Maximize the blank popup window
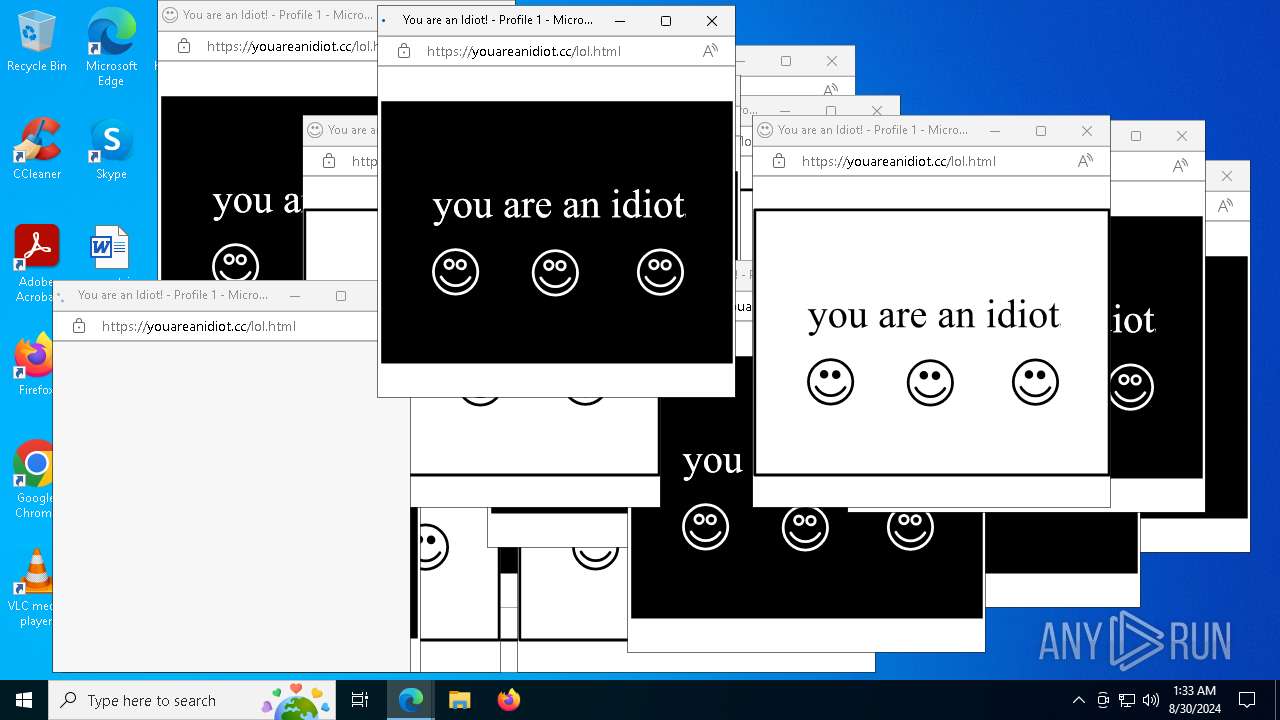 [341, 295]
